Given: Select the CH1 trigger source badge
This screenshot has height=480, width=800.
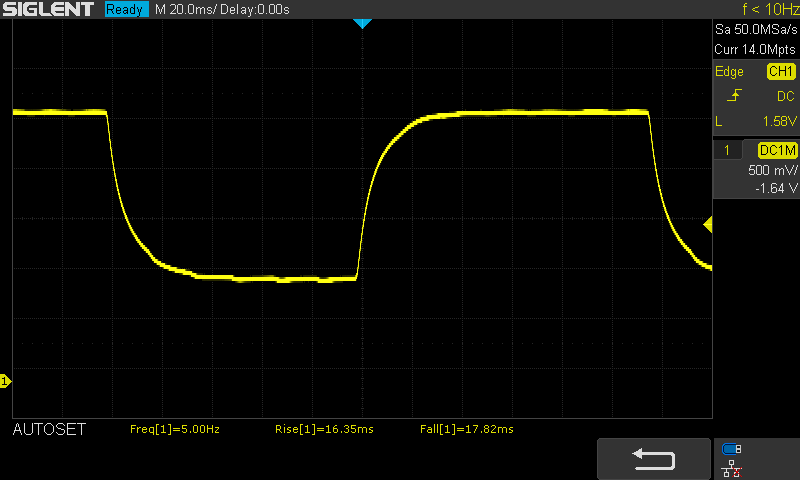Looking at the screenshot, I should click(780, 72).
